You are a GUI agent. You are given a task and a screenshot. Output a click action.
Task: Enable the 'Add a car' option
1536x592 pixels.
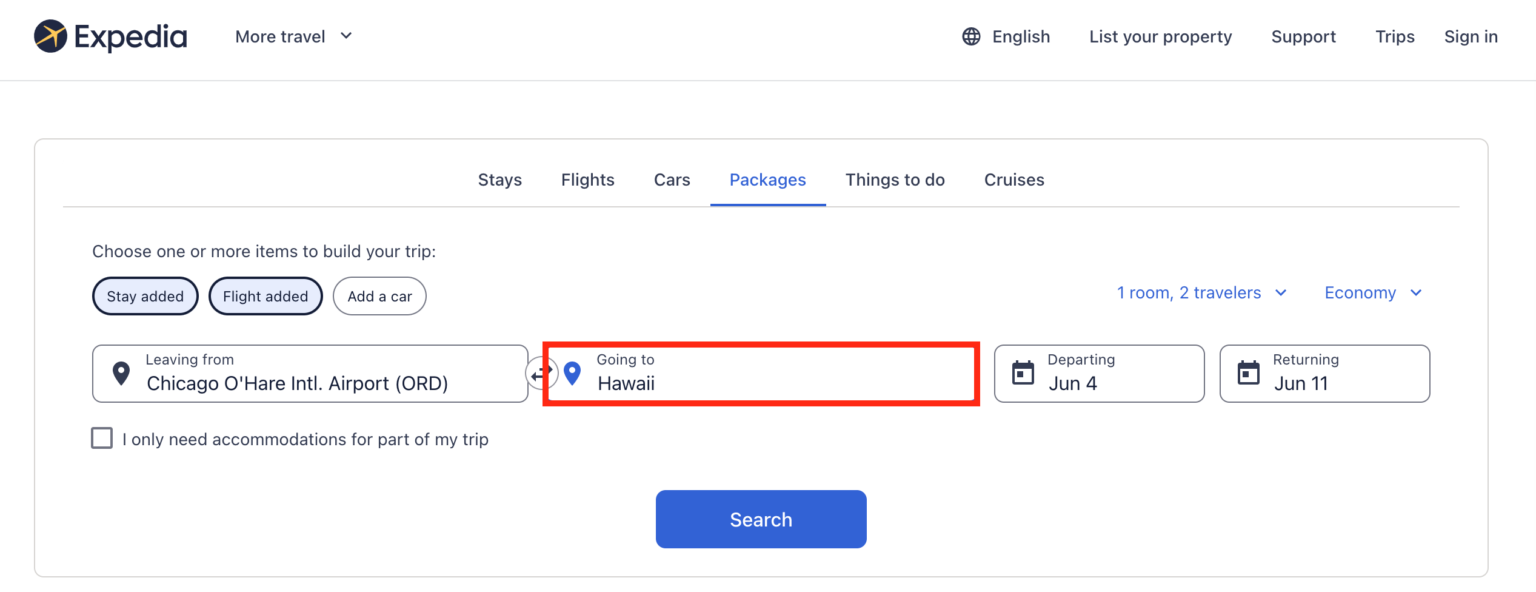click(x=379, y=296)
